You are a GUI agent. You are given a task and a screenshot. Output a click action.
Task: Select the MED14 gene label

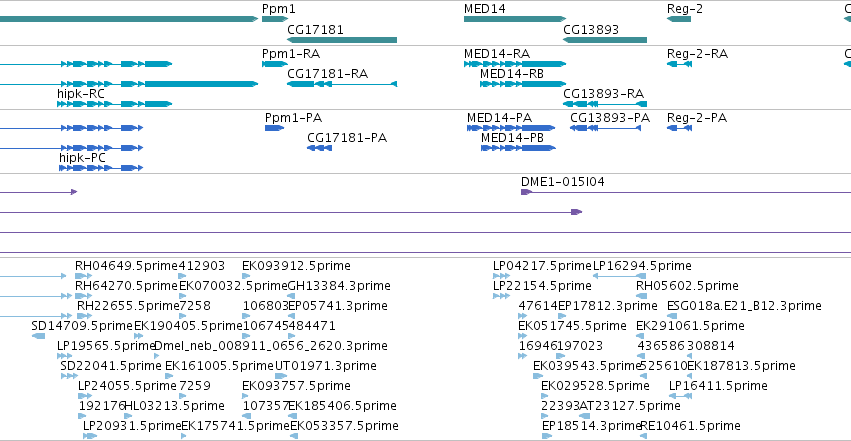(485, 9)
